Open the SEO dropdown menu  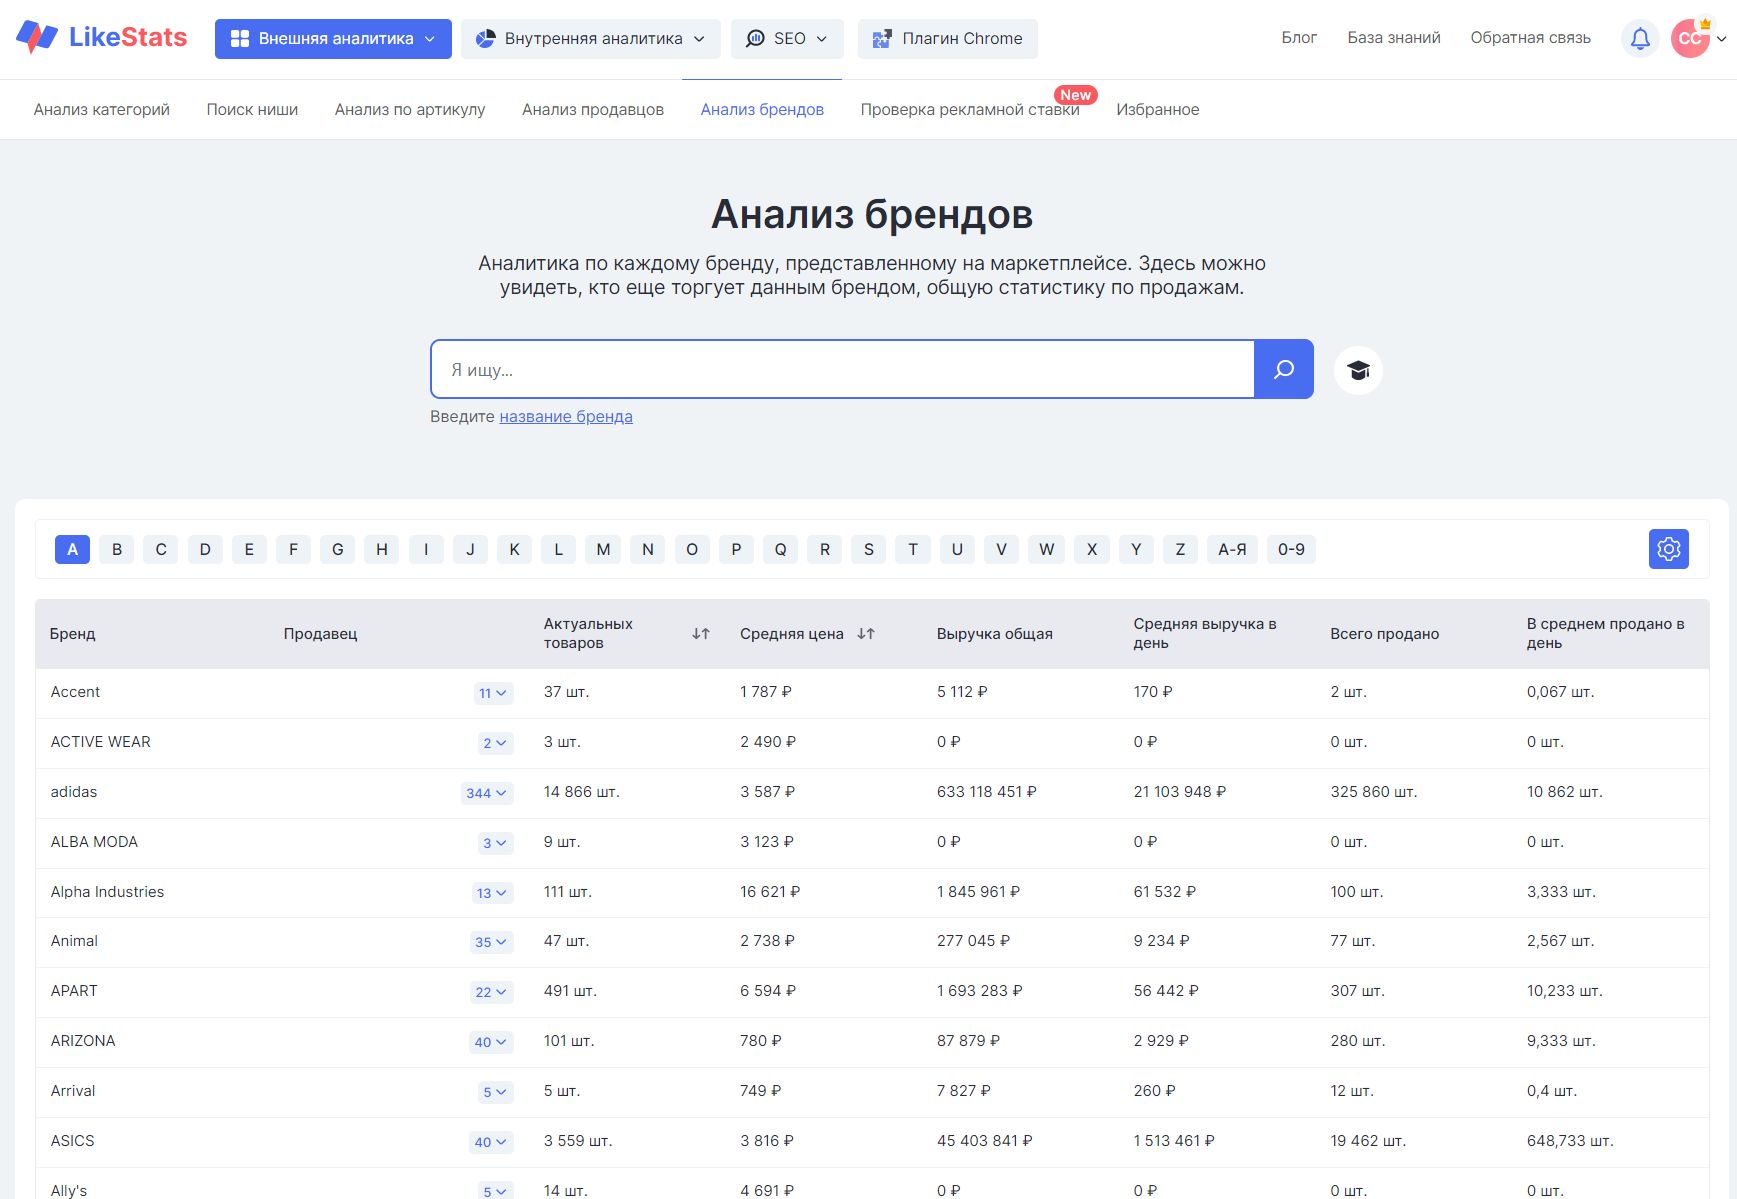point(787,39)
